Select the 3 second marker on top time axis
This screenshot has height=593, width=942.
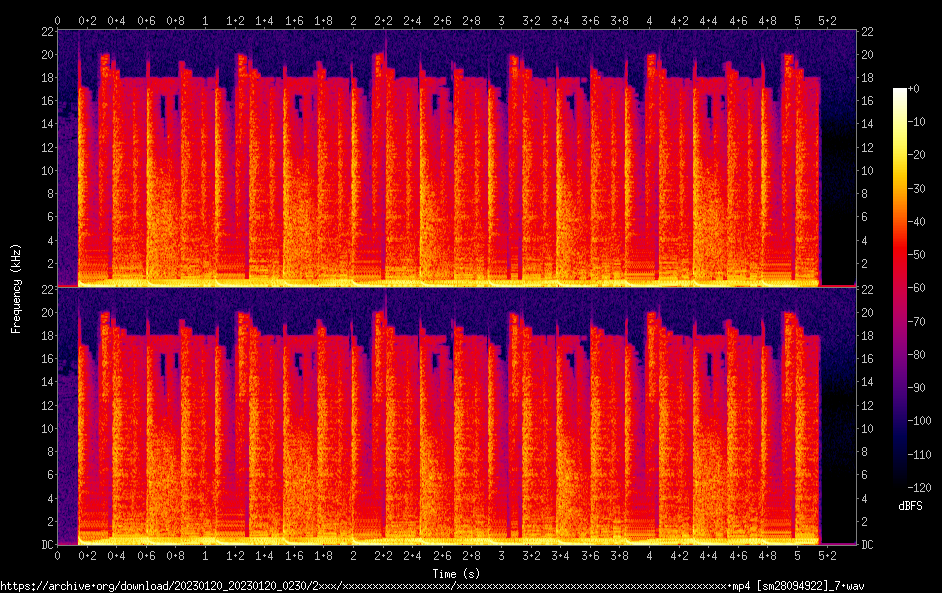[x=501, y=20]
